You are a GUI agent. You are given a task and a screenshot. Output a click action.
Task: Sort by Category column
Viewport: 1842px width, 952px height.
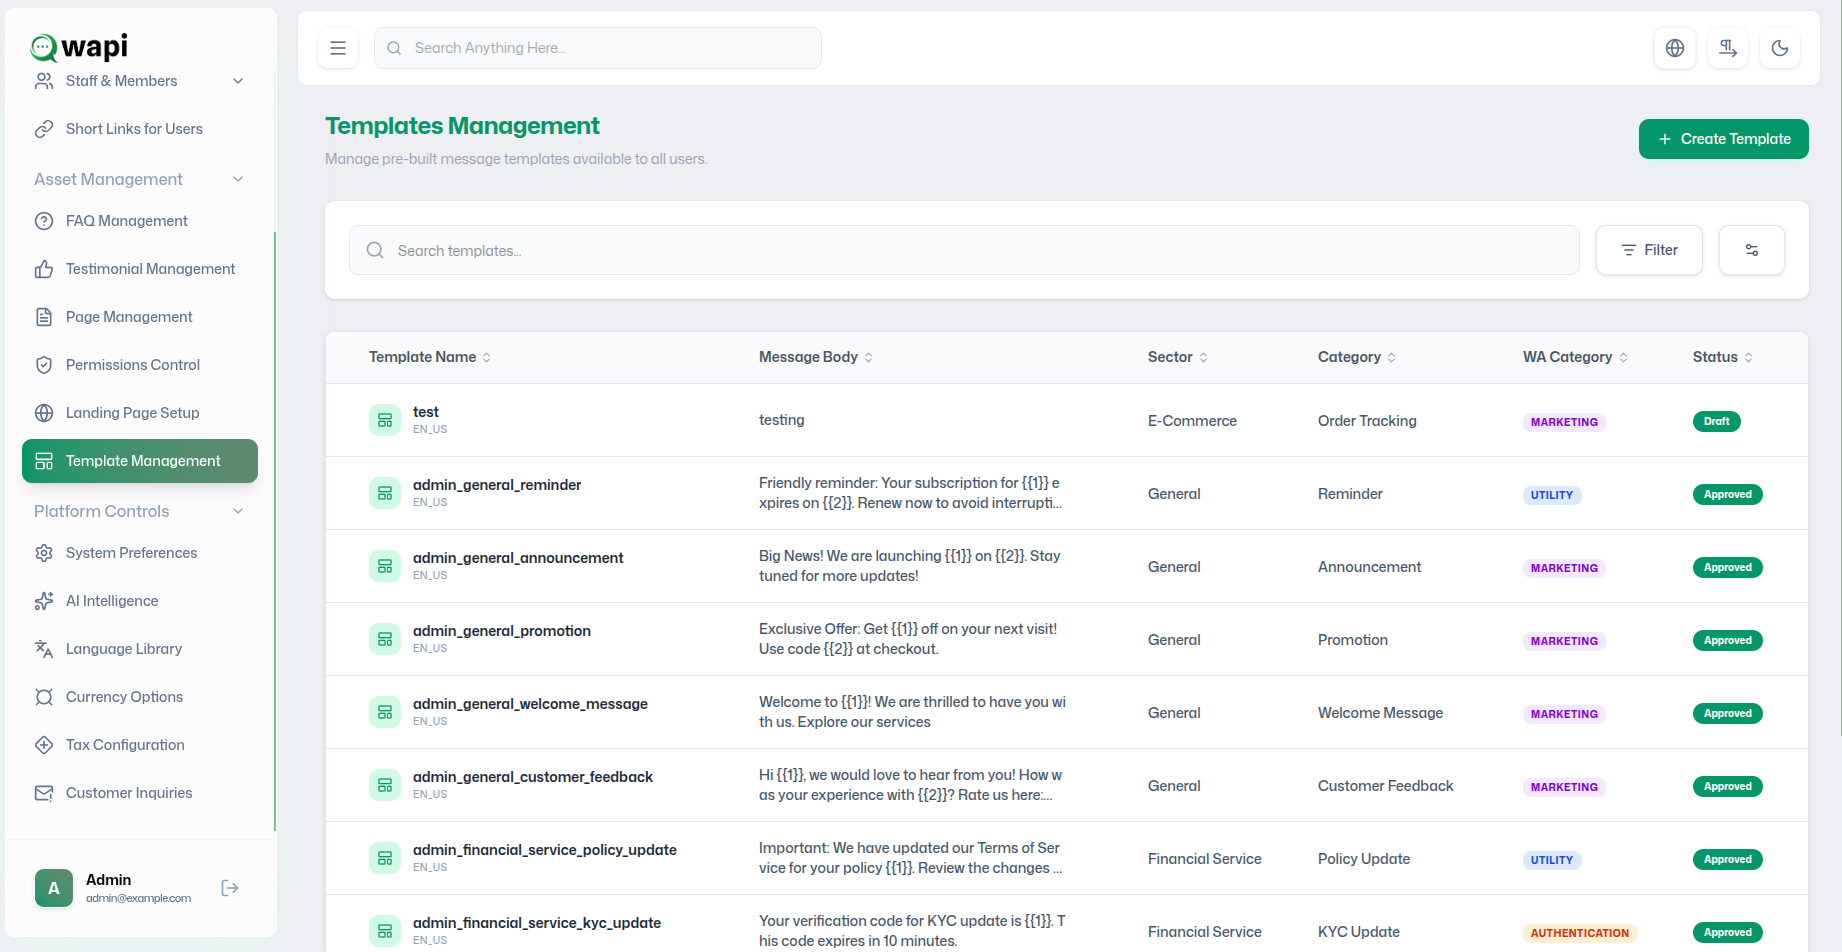1357,357
